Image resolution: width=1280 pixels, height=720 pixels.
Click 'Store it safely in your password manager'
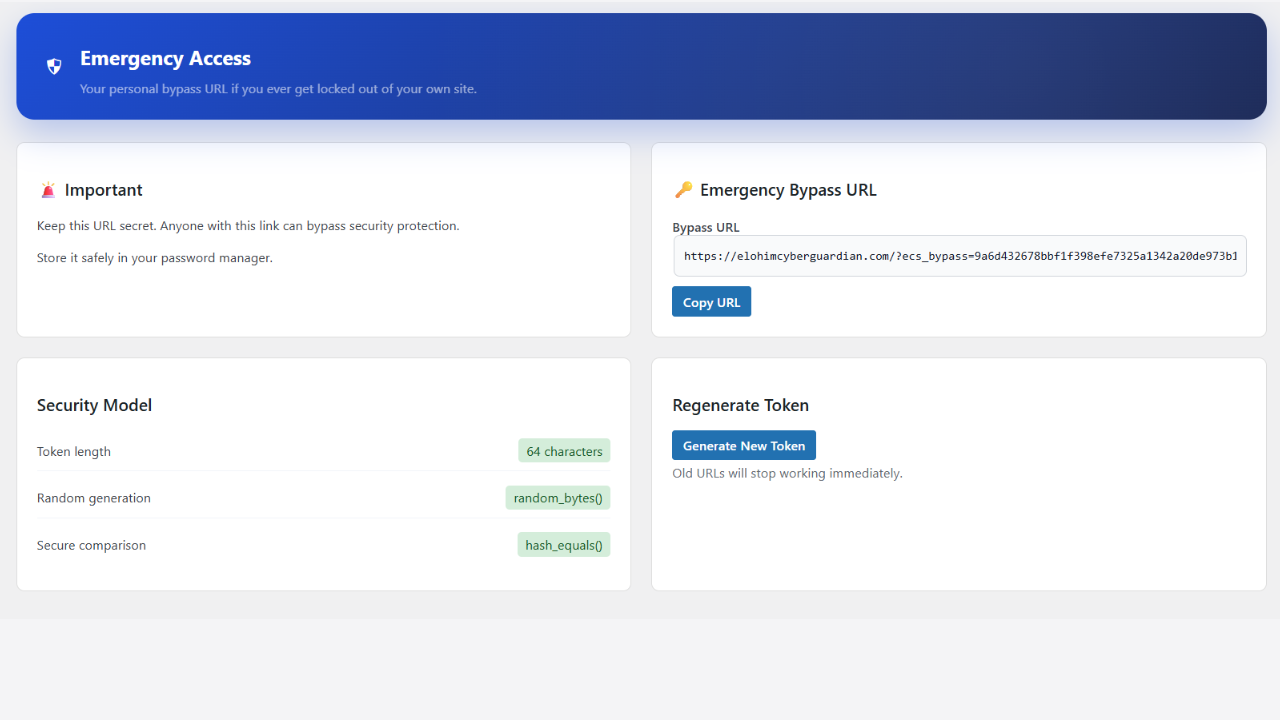pos(154,258)
